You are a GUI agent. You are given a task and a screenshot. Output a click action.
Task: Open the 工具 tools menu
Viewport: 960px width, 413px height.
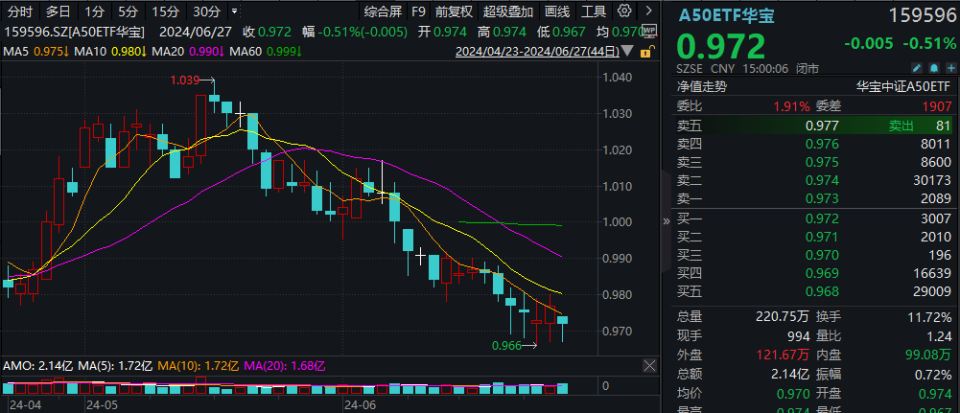(593, 11)
